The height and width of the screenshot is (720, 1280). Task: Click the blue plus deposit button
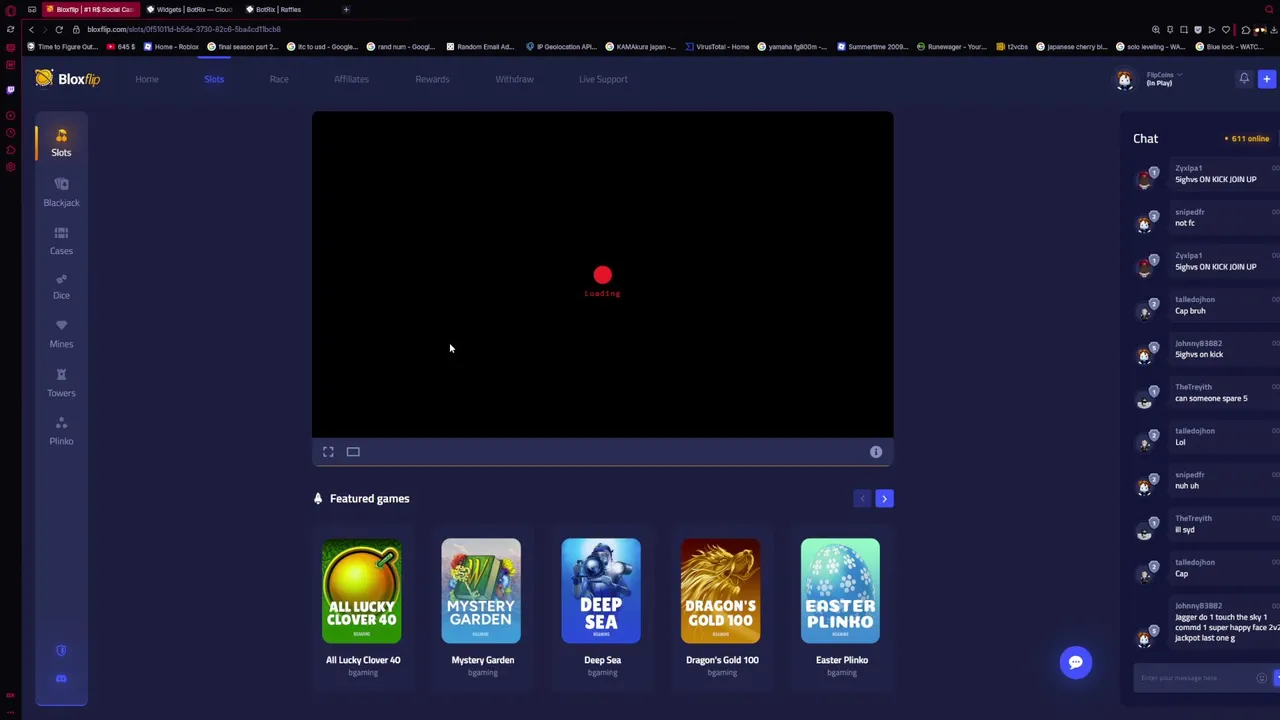(x=1266, y=79)
